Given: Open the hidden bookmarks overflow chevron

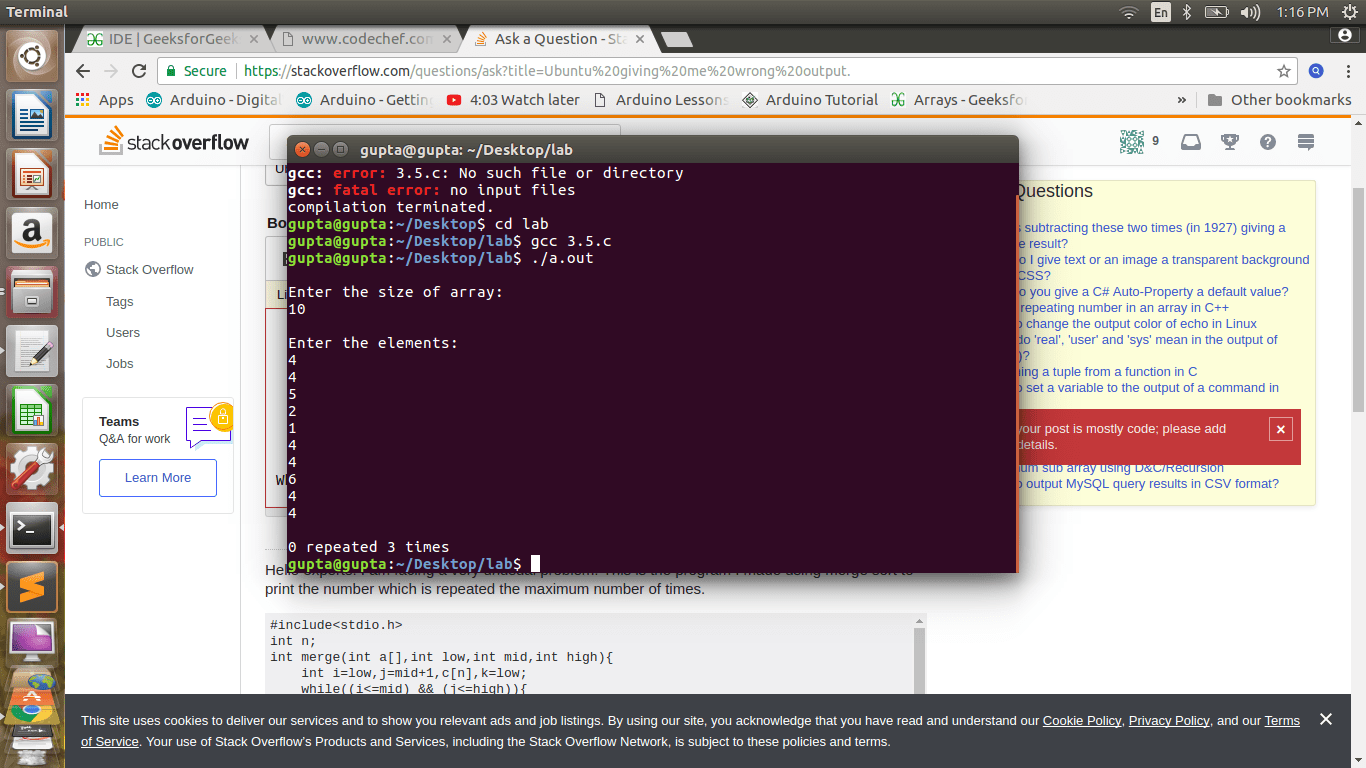Looking at the screenshot, I should pyautogui.click(x=1182, y=100).
